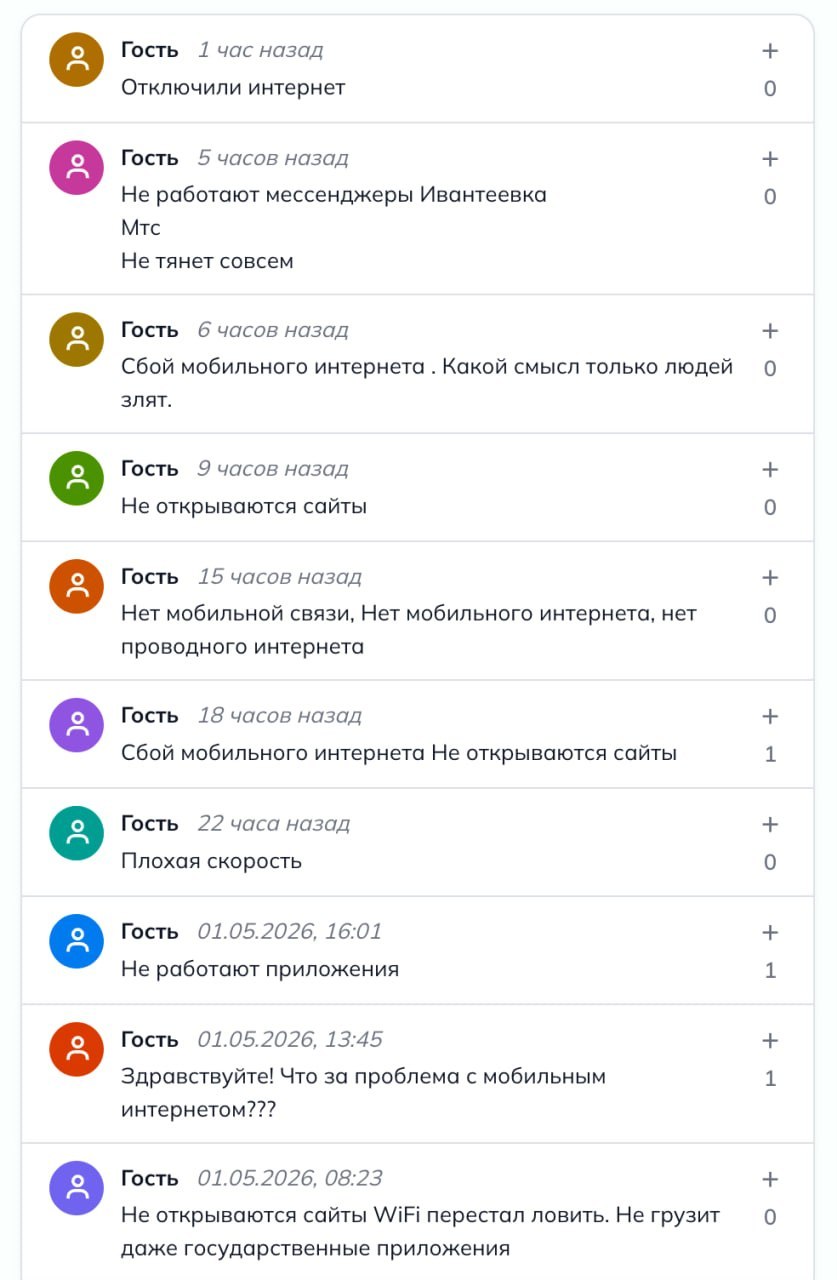
Task: Upvote the "Плохая скорость" comment
Action: pos(770,825)
